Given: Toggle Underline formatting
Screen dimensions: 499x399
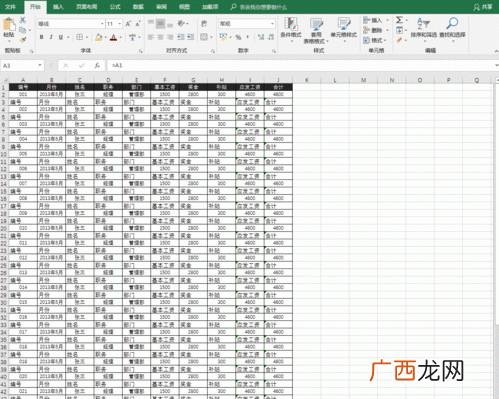Looking at the screenshot, I should [x=61, y=37].
